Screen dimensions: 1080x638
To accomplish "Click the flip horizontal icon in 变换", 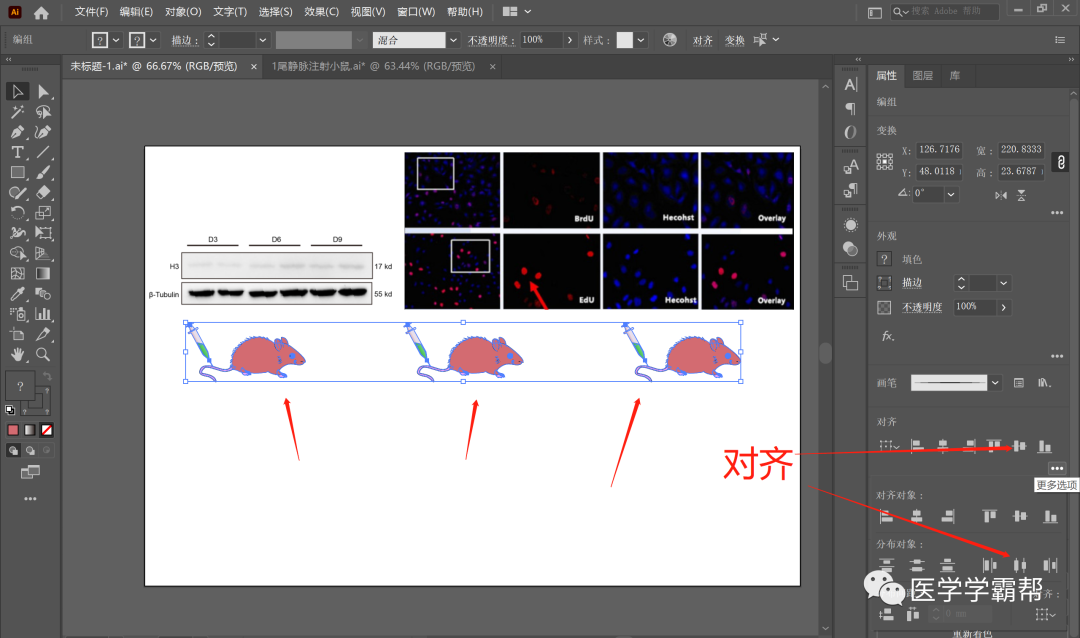I will pos(1001,196).
